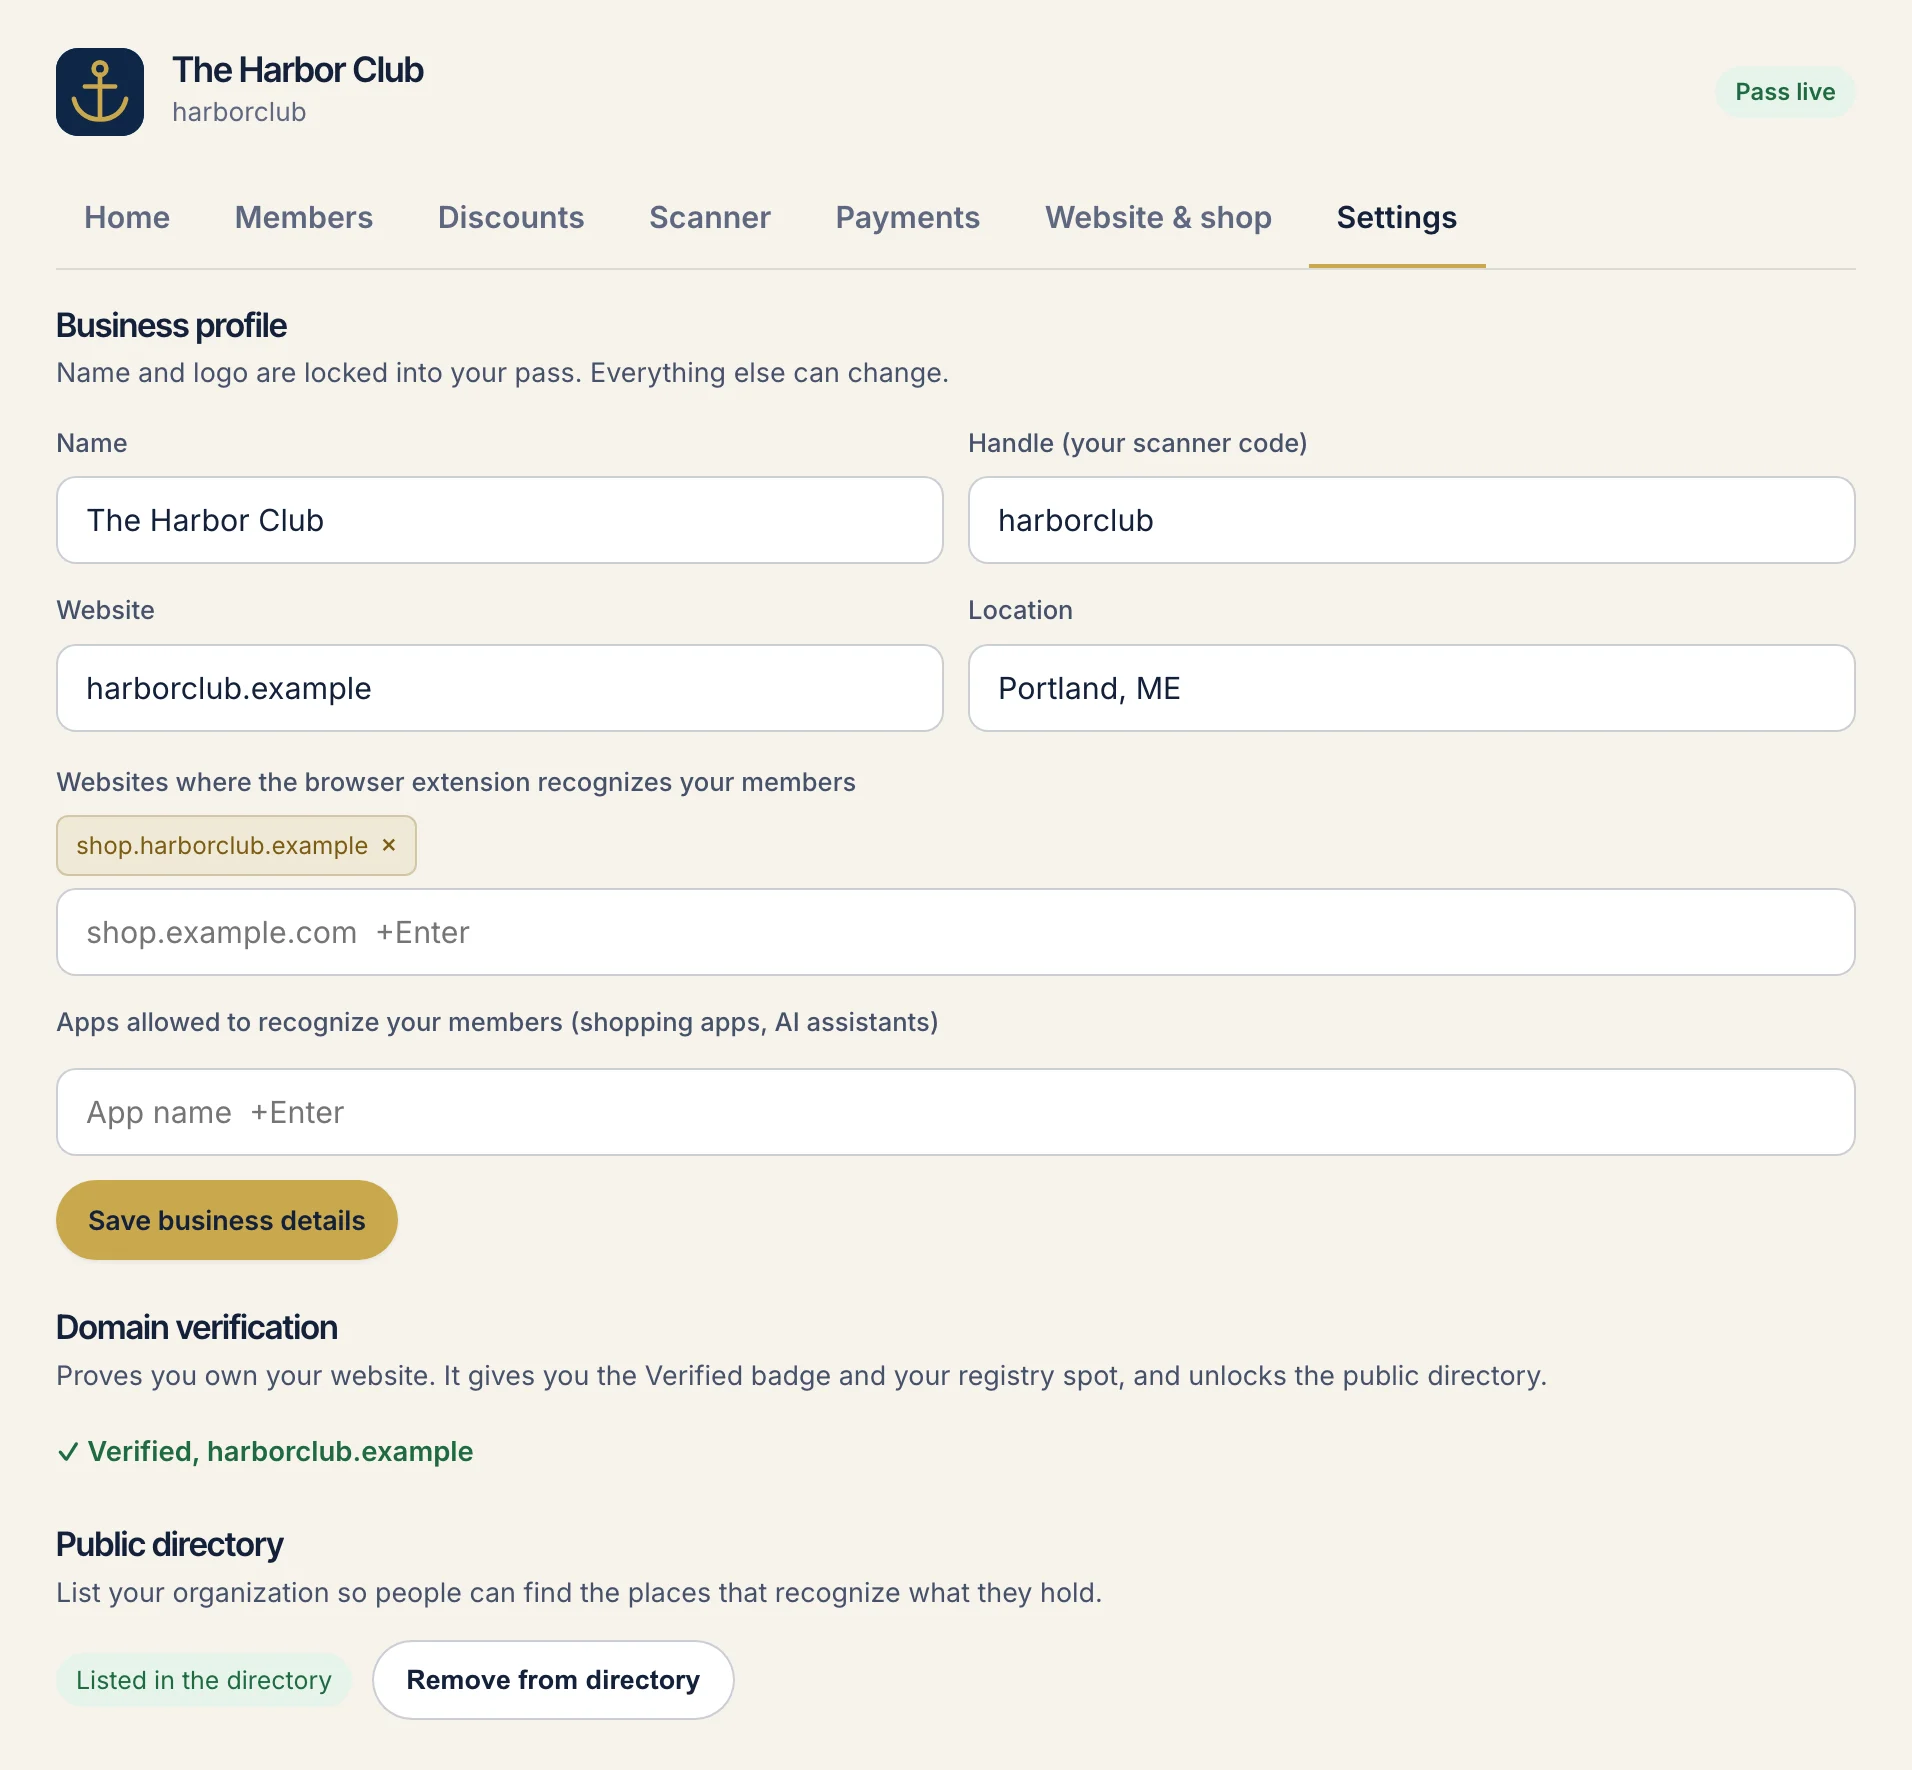Click into the Location field
The height and width of the screenshot is (1770, 1912).
1412,688
